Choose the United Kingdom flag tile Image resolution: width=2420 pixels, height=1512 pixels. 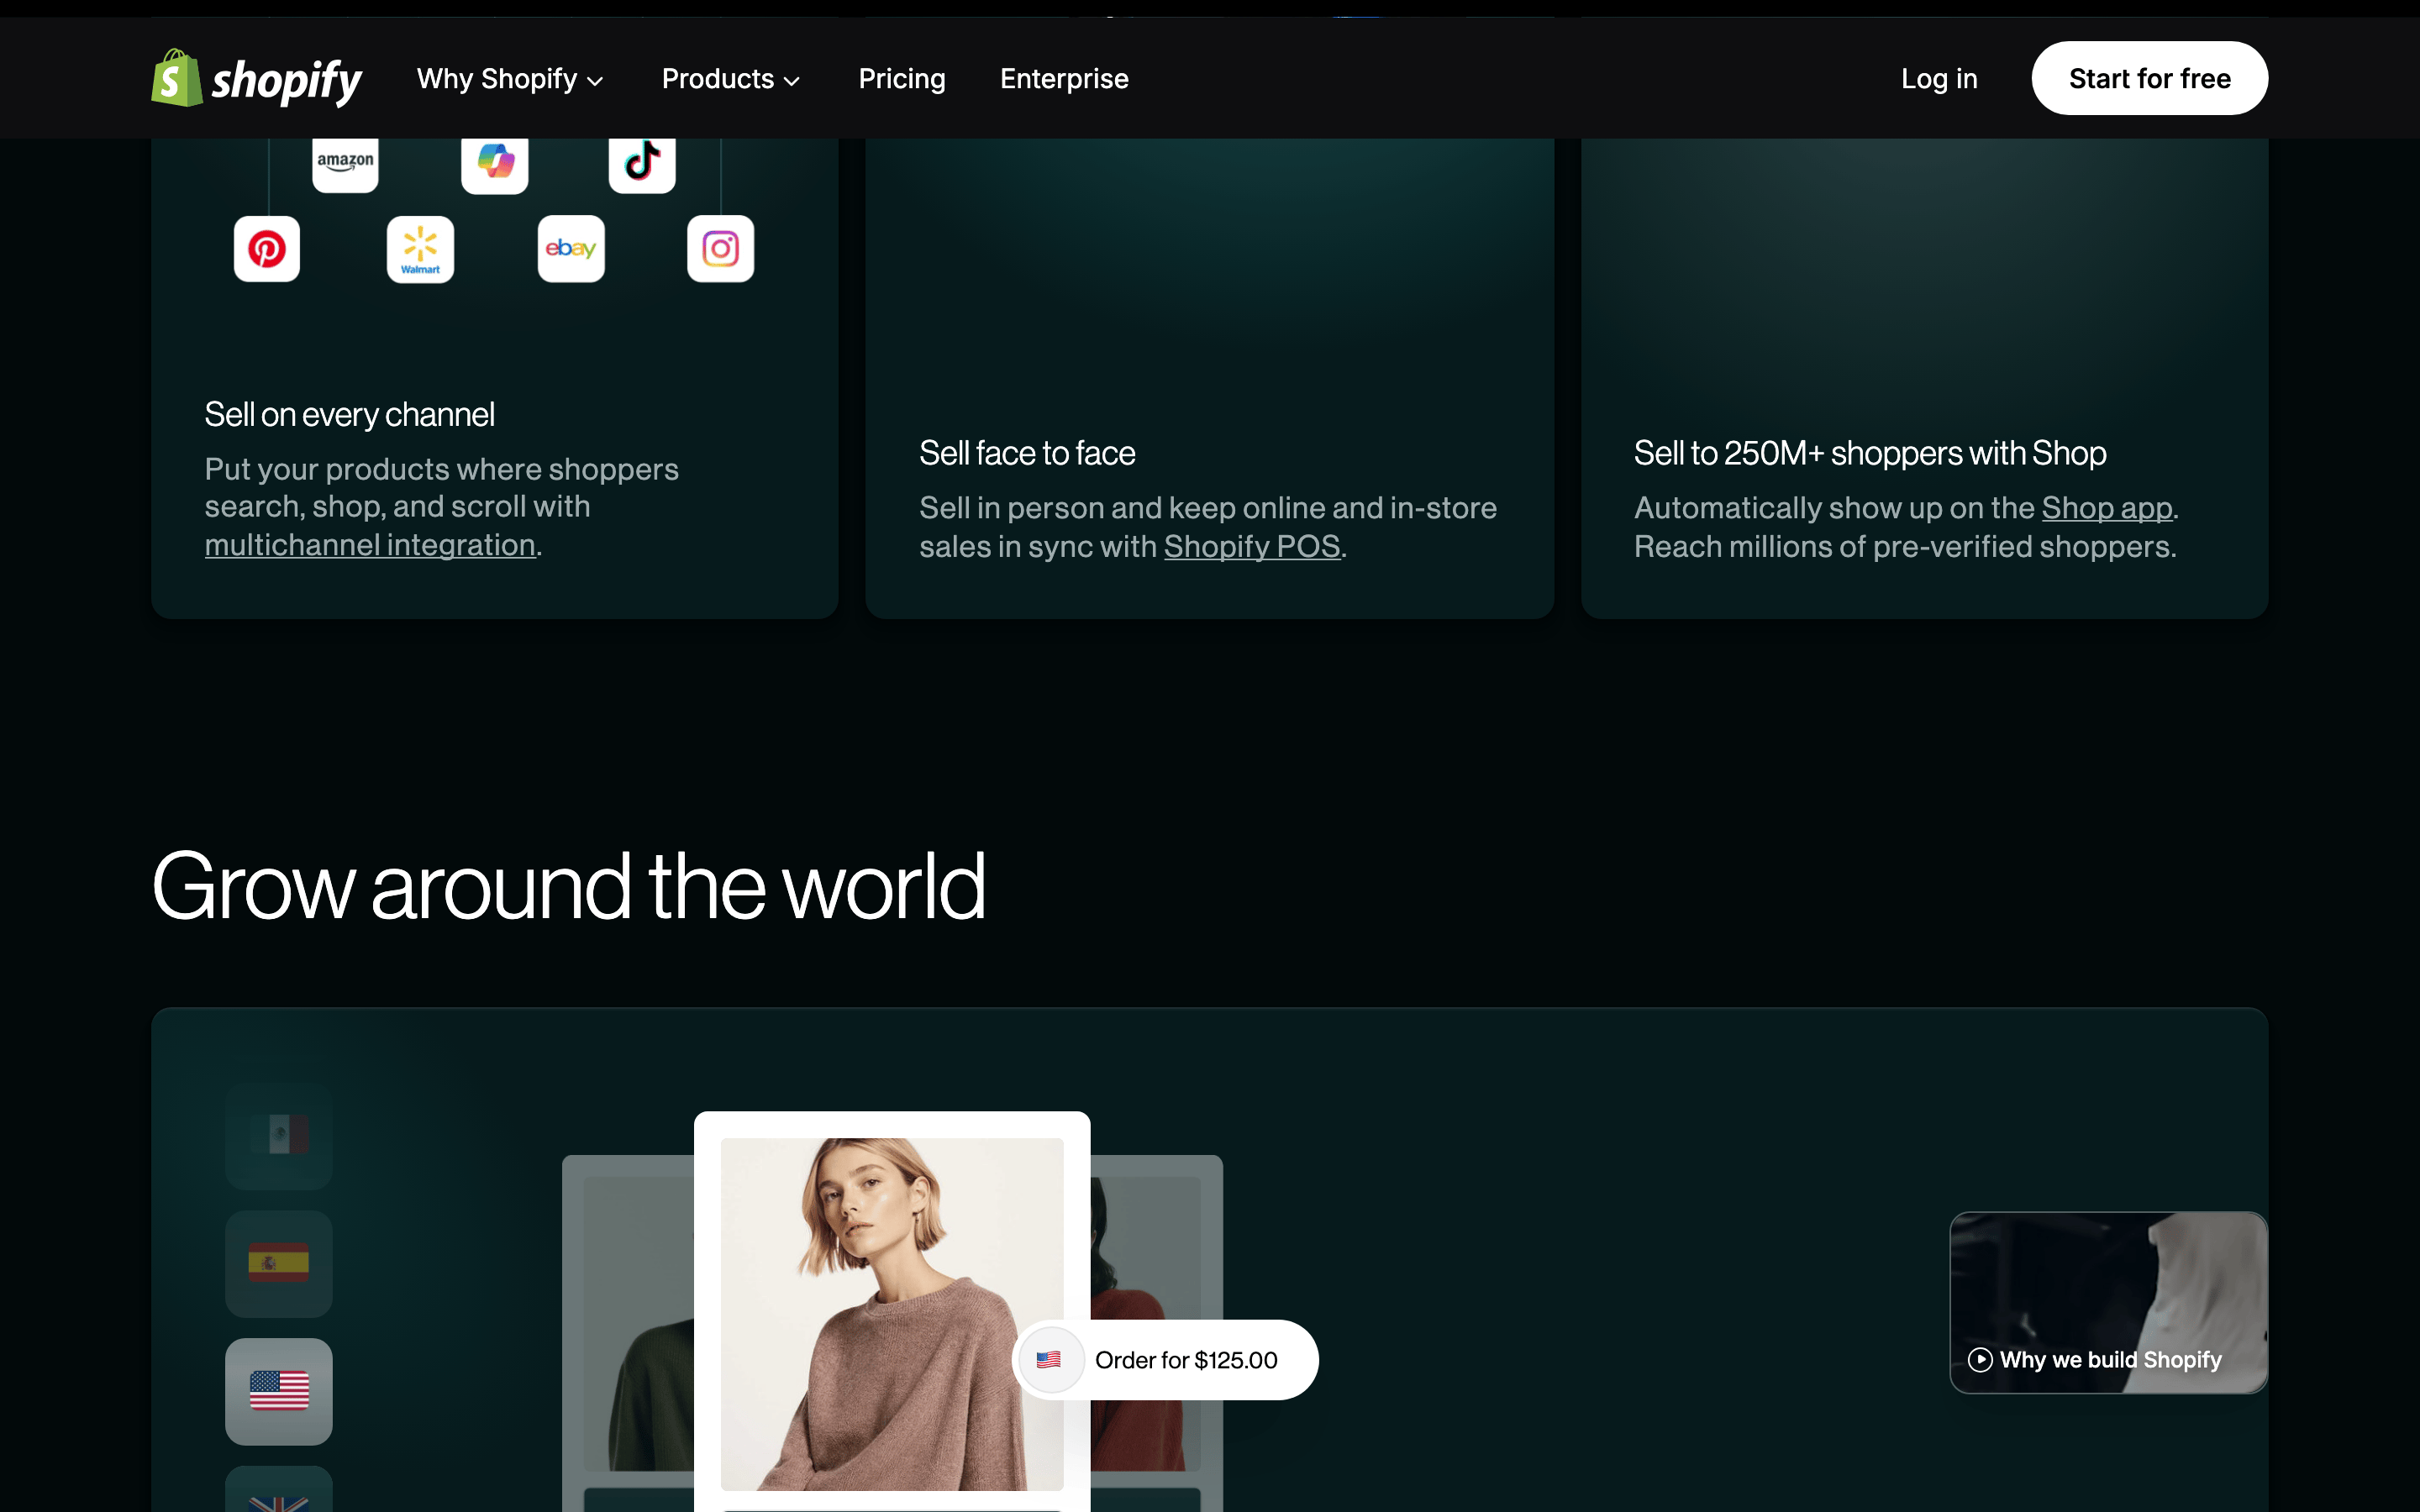[279, 1490]
